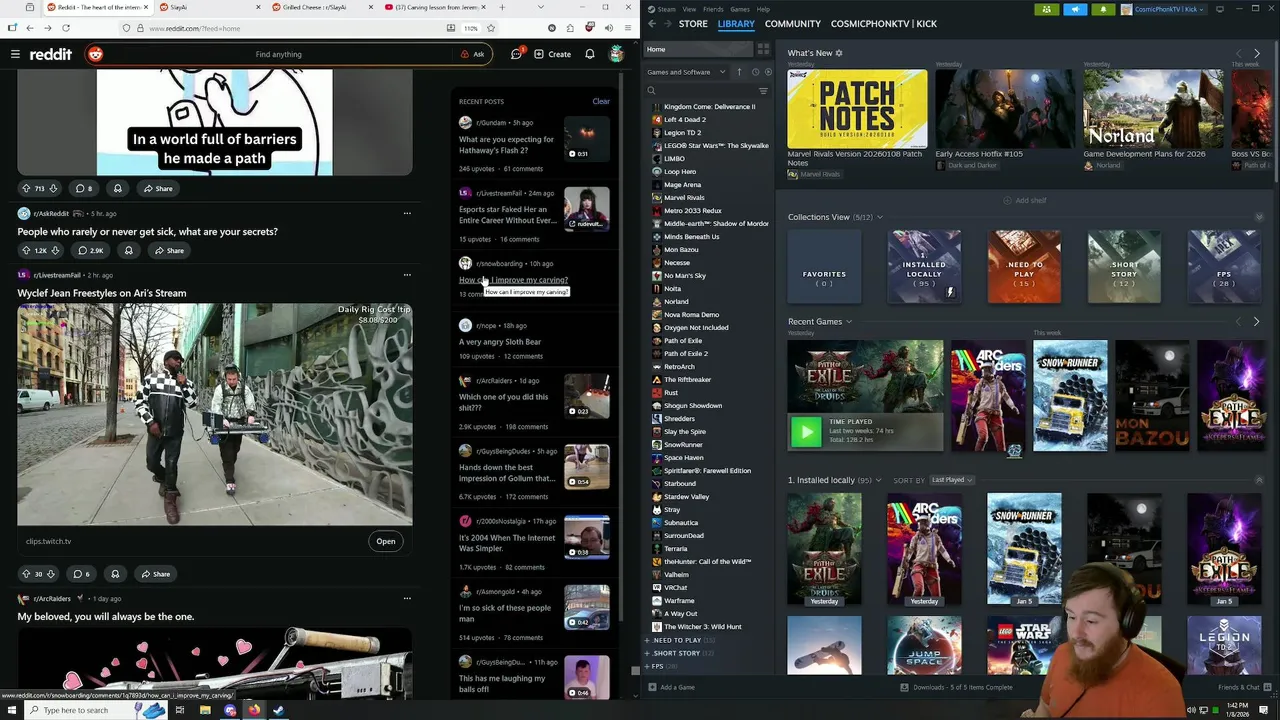Expand Collections View dropdown in Steam
The width and height of the screenshot is (1280, 720).
[x=879, y=217]
